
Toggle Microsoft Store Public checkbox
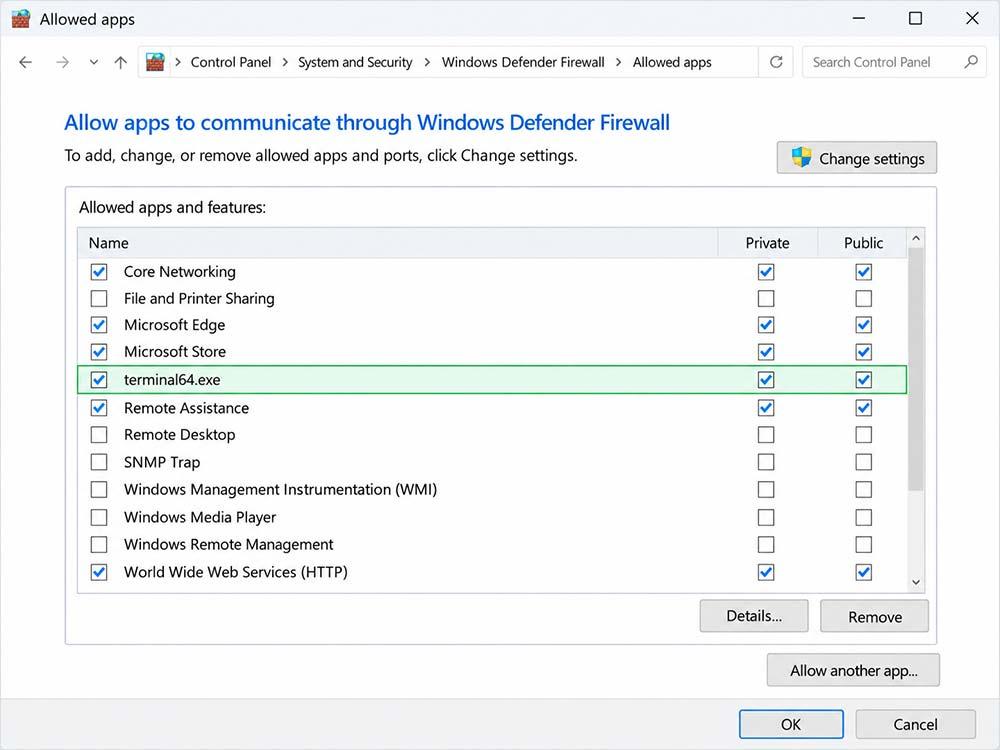pos(864,352)
